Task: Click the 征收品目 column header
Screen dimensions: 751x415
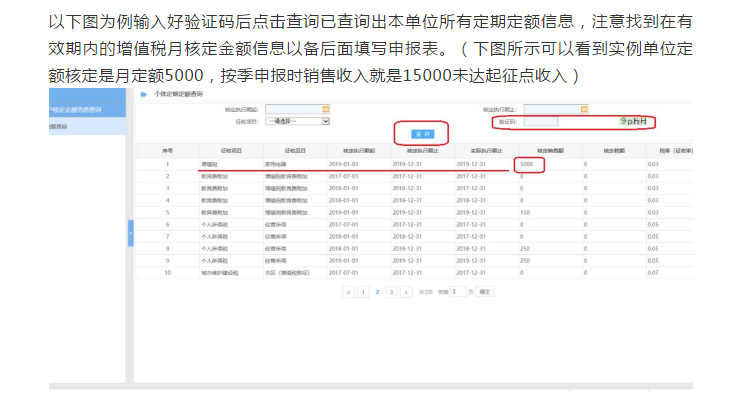Action: pyautogui.click(x=295, y=150)
